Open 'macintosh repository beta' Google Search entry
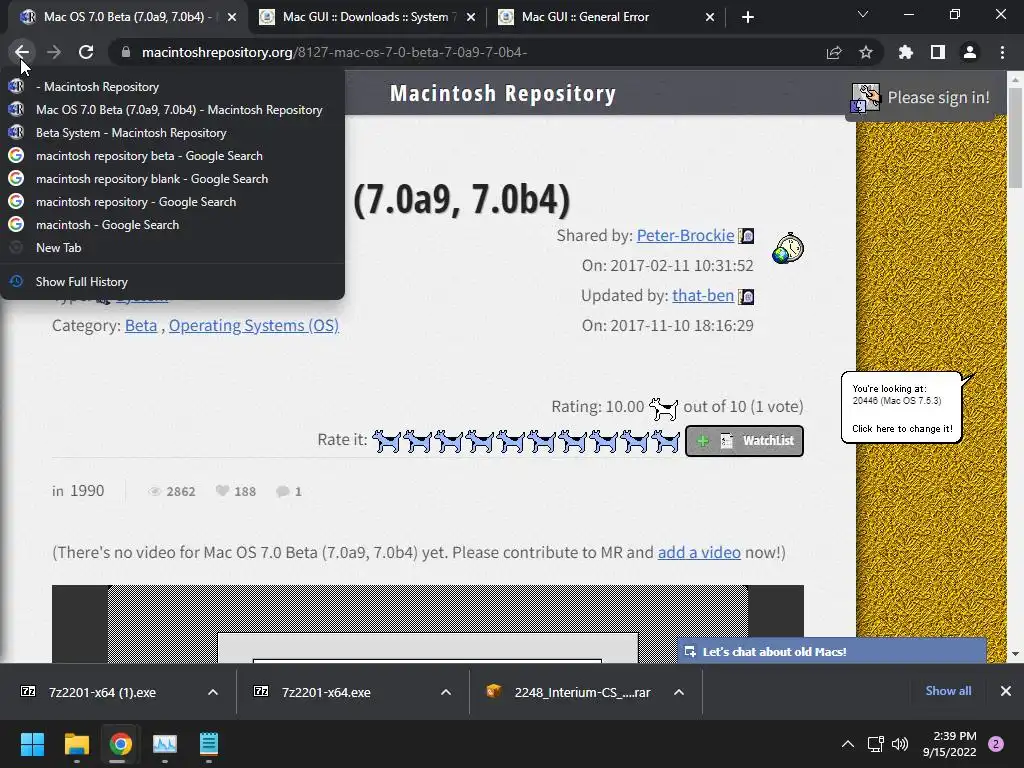The width and height of the screenshot is (1024, 768). [x=172, y=155]
